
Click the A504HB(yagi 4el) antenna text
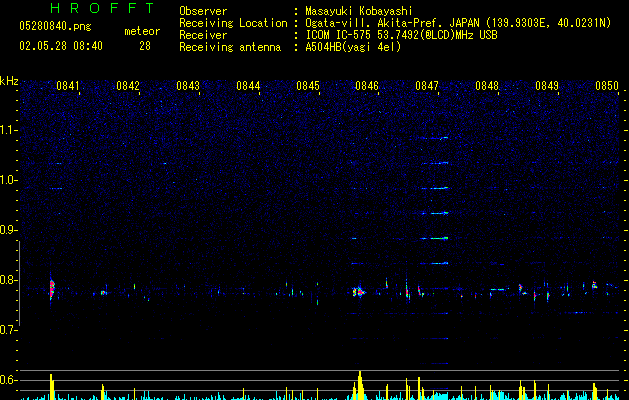coord(353,47)
